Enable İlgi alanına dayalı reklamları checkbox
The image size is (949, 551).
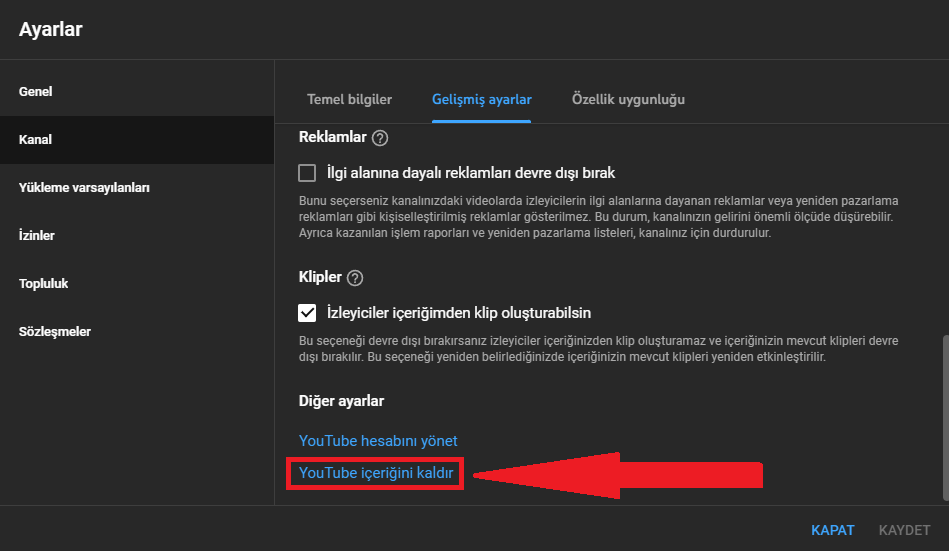[308, 173]
